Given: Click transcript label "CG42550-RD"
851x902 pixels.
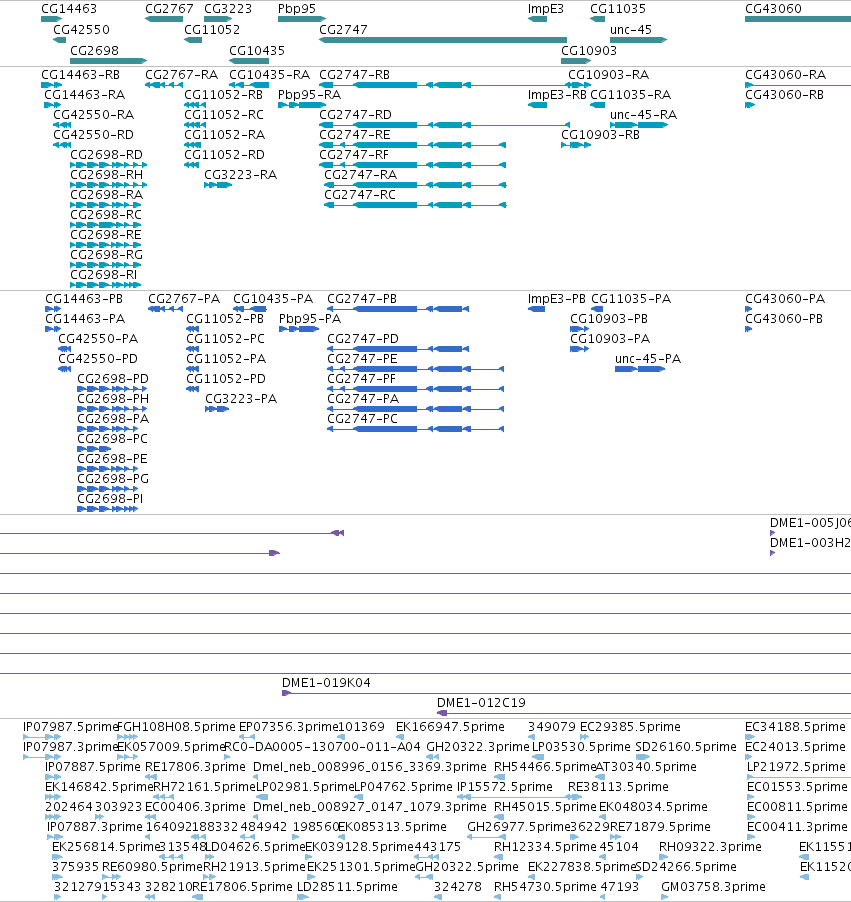Looking at the screenshot, I should 93,135.
